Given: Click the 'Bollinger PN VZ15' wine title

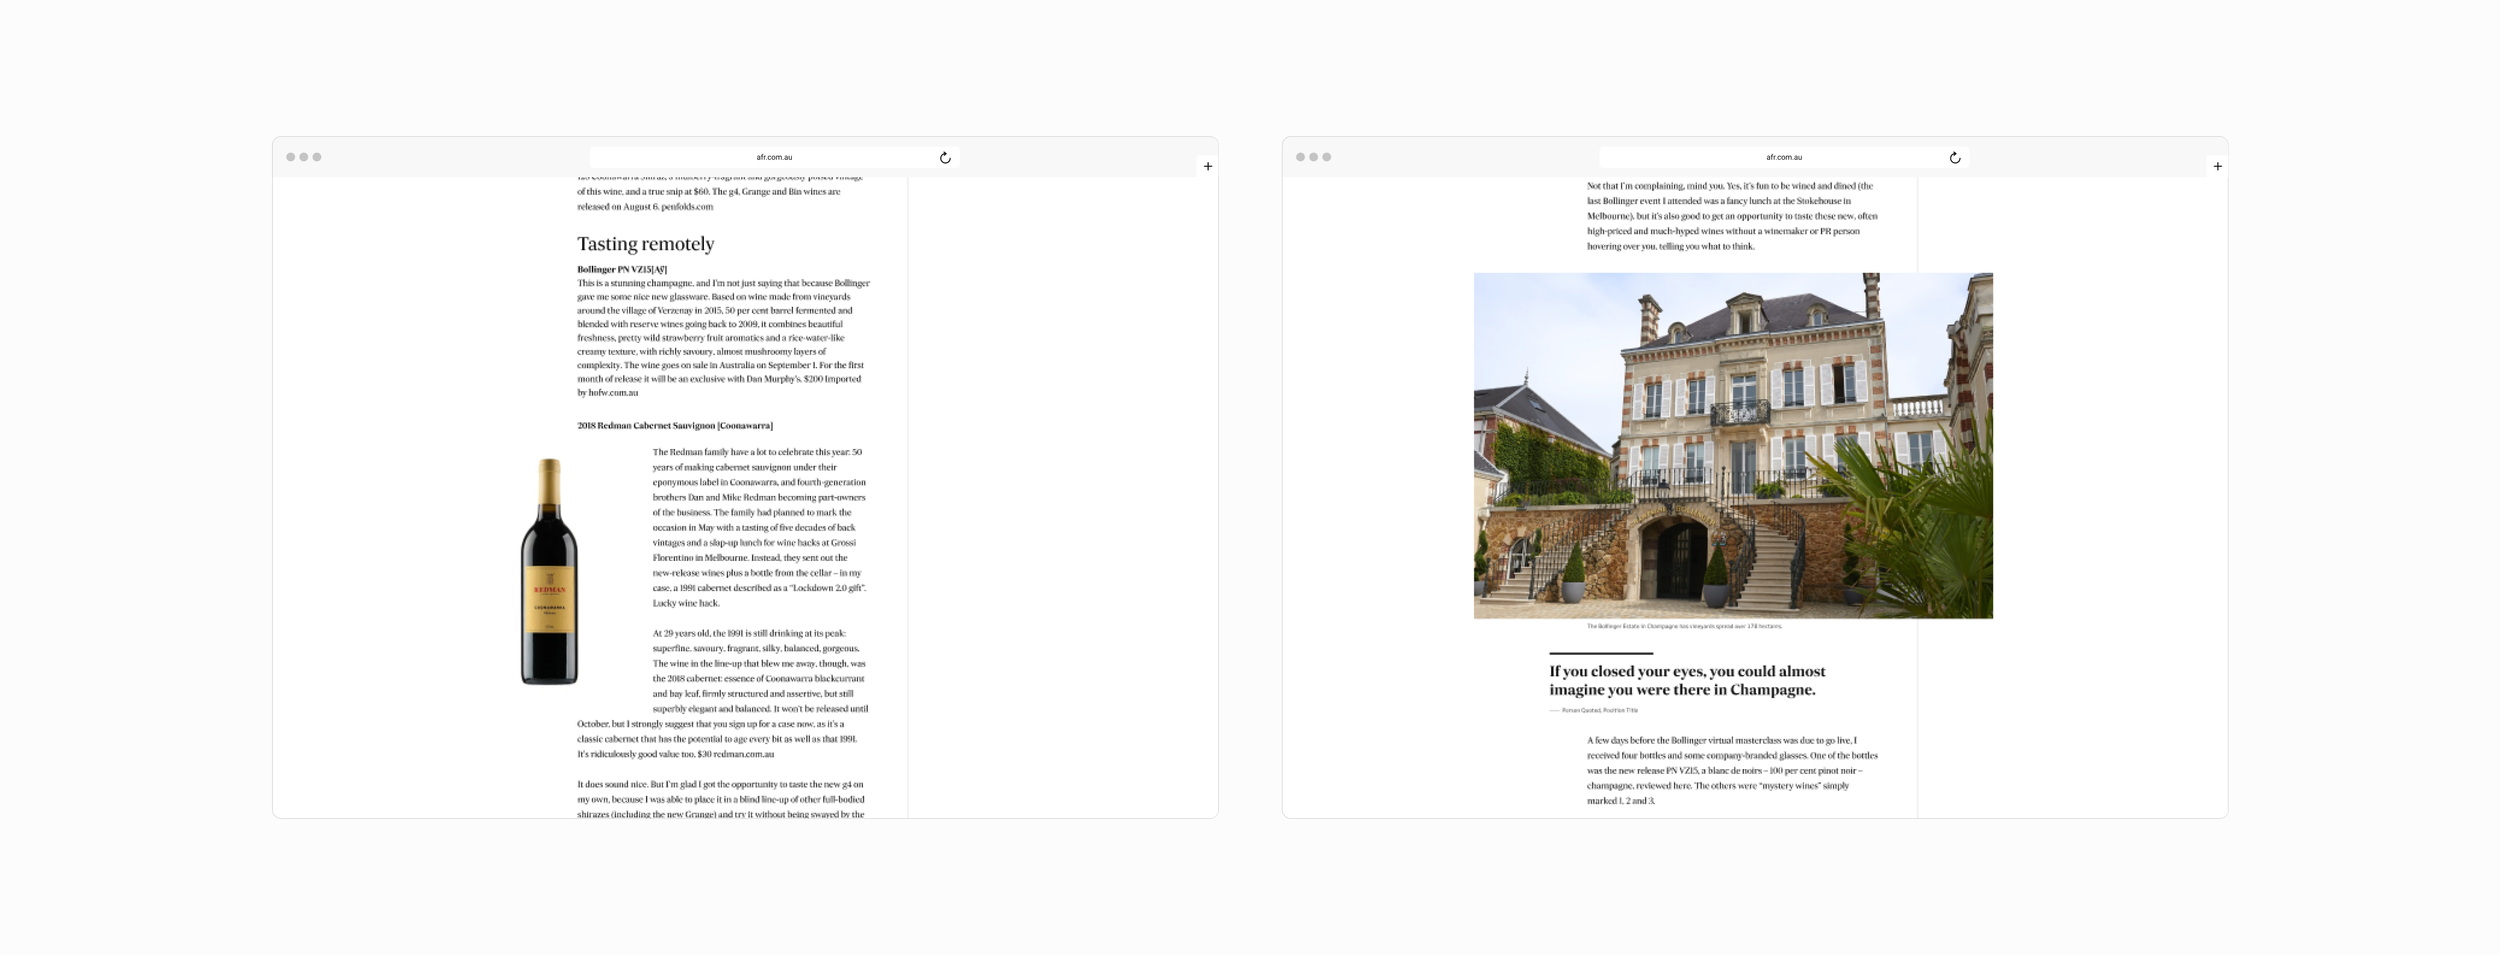Looking at the screenshot, I should pyautogui.click(x=622, y=269).
